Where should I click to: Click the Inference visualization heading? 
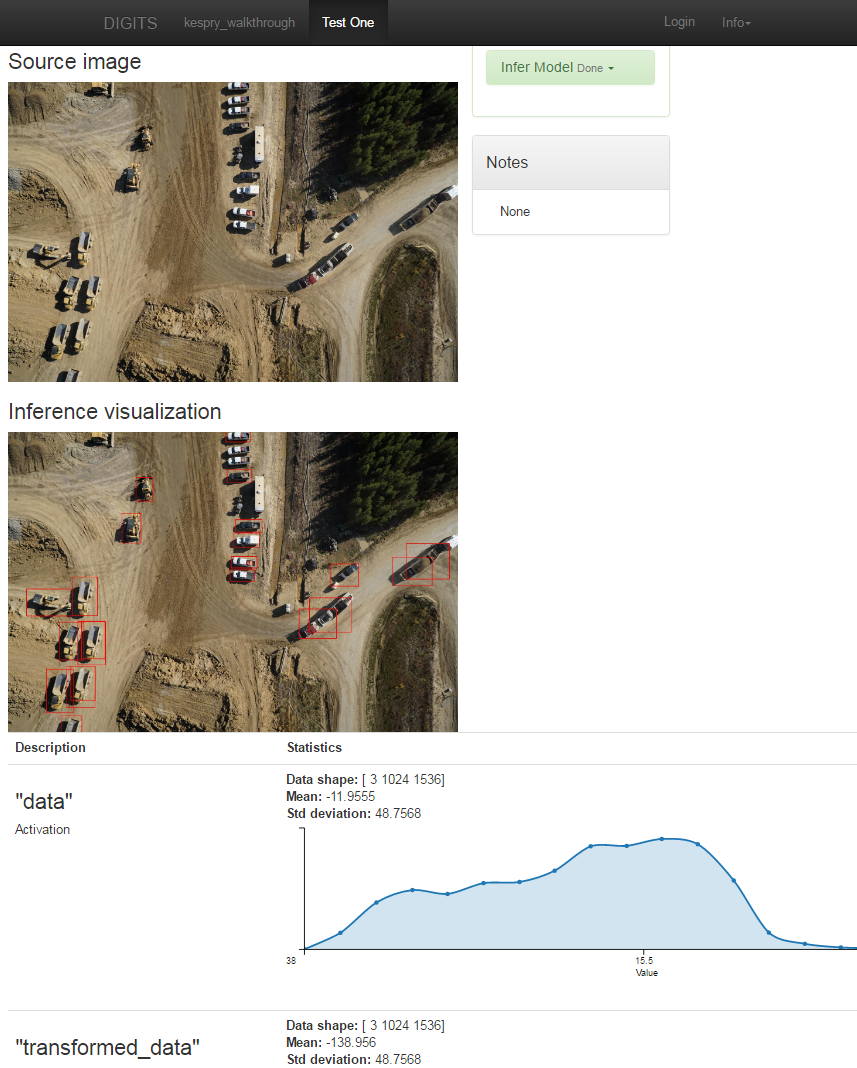115,412
